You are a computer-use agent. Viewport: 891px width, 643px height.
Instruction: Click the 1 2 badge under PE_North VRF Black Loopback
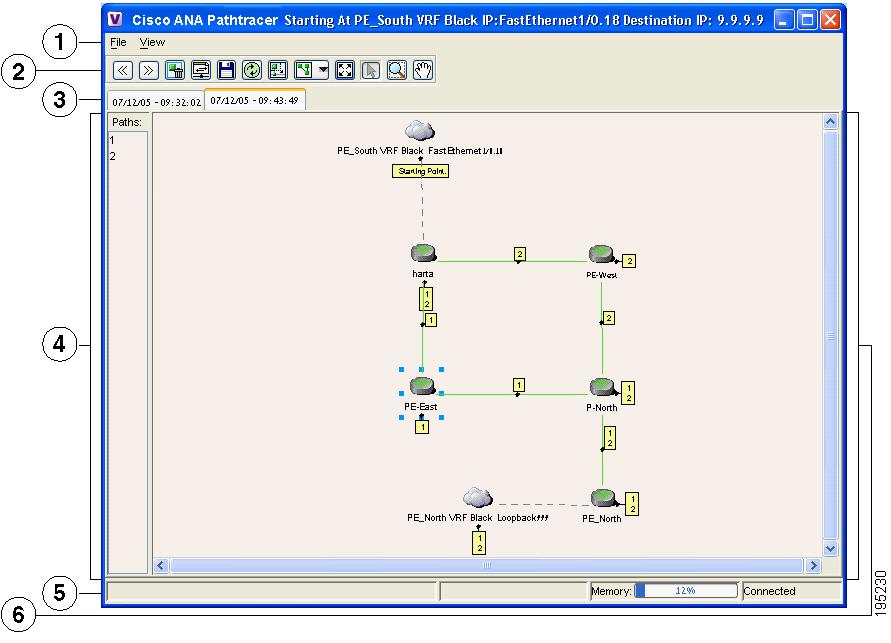click(480, 542)
